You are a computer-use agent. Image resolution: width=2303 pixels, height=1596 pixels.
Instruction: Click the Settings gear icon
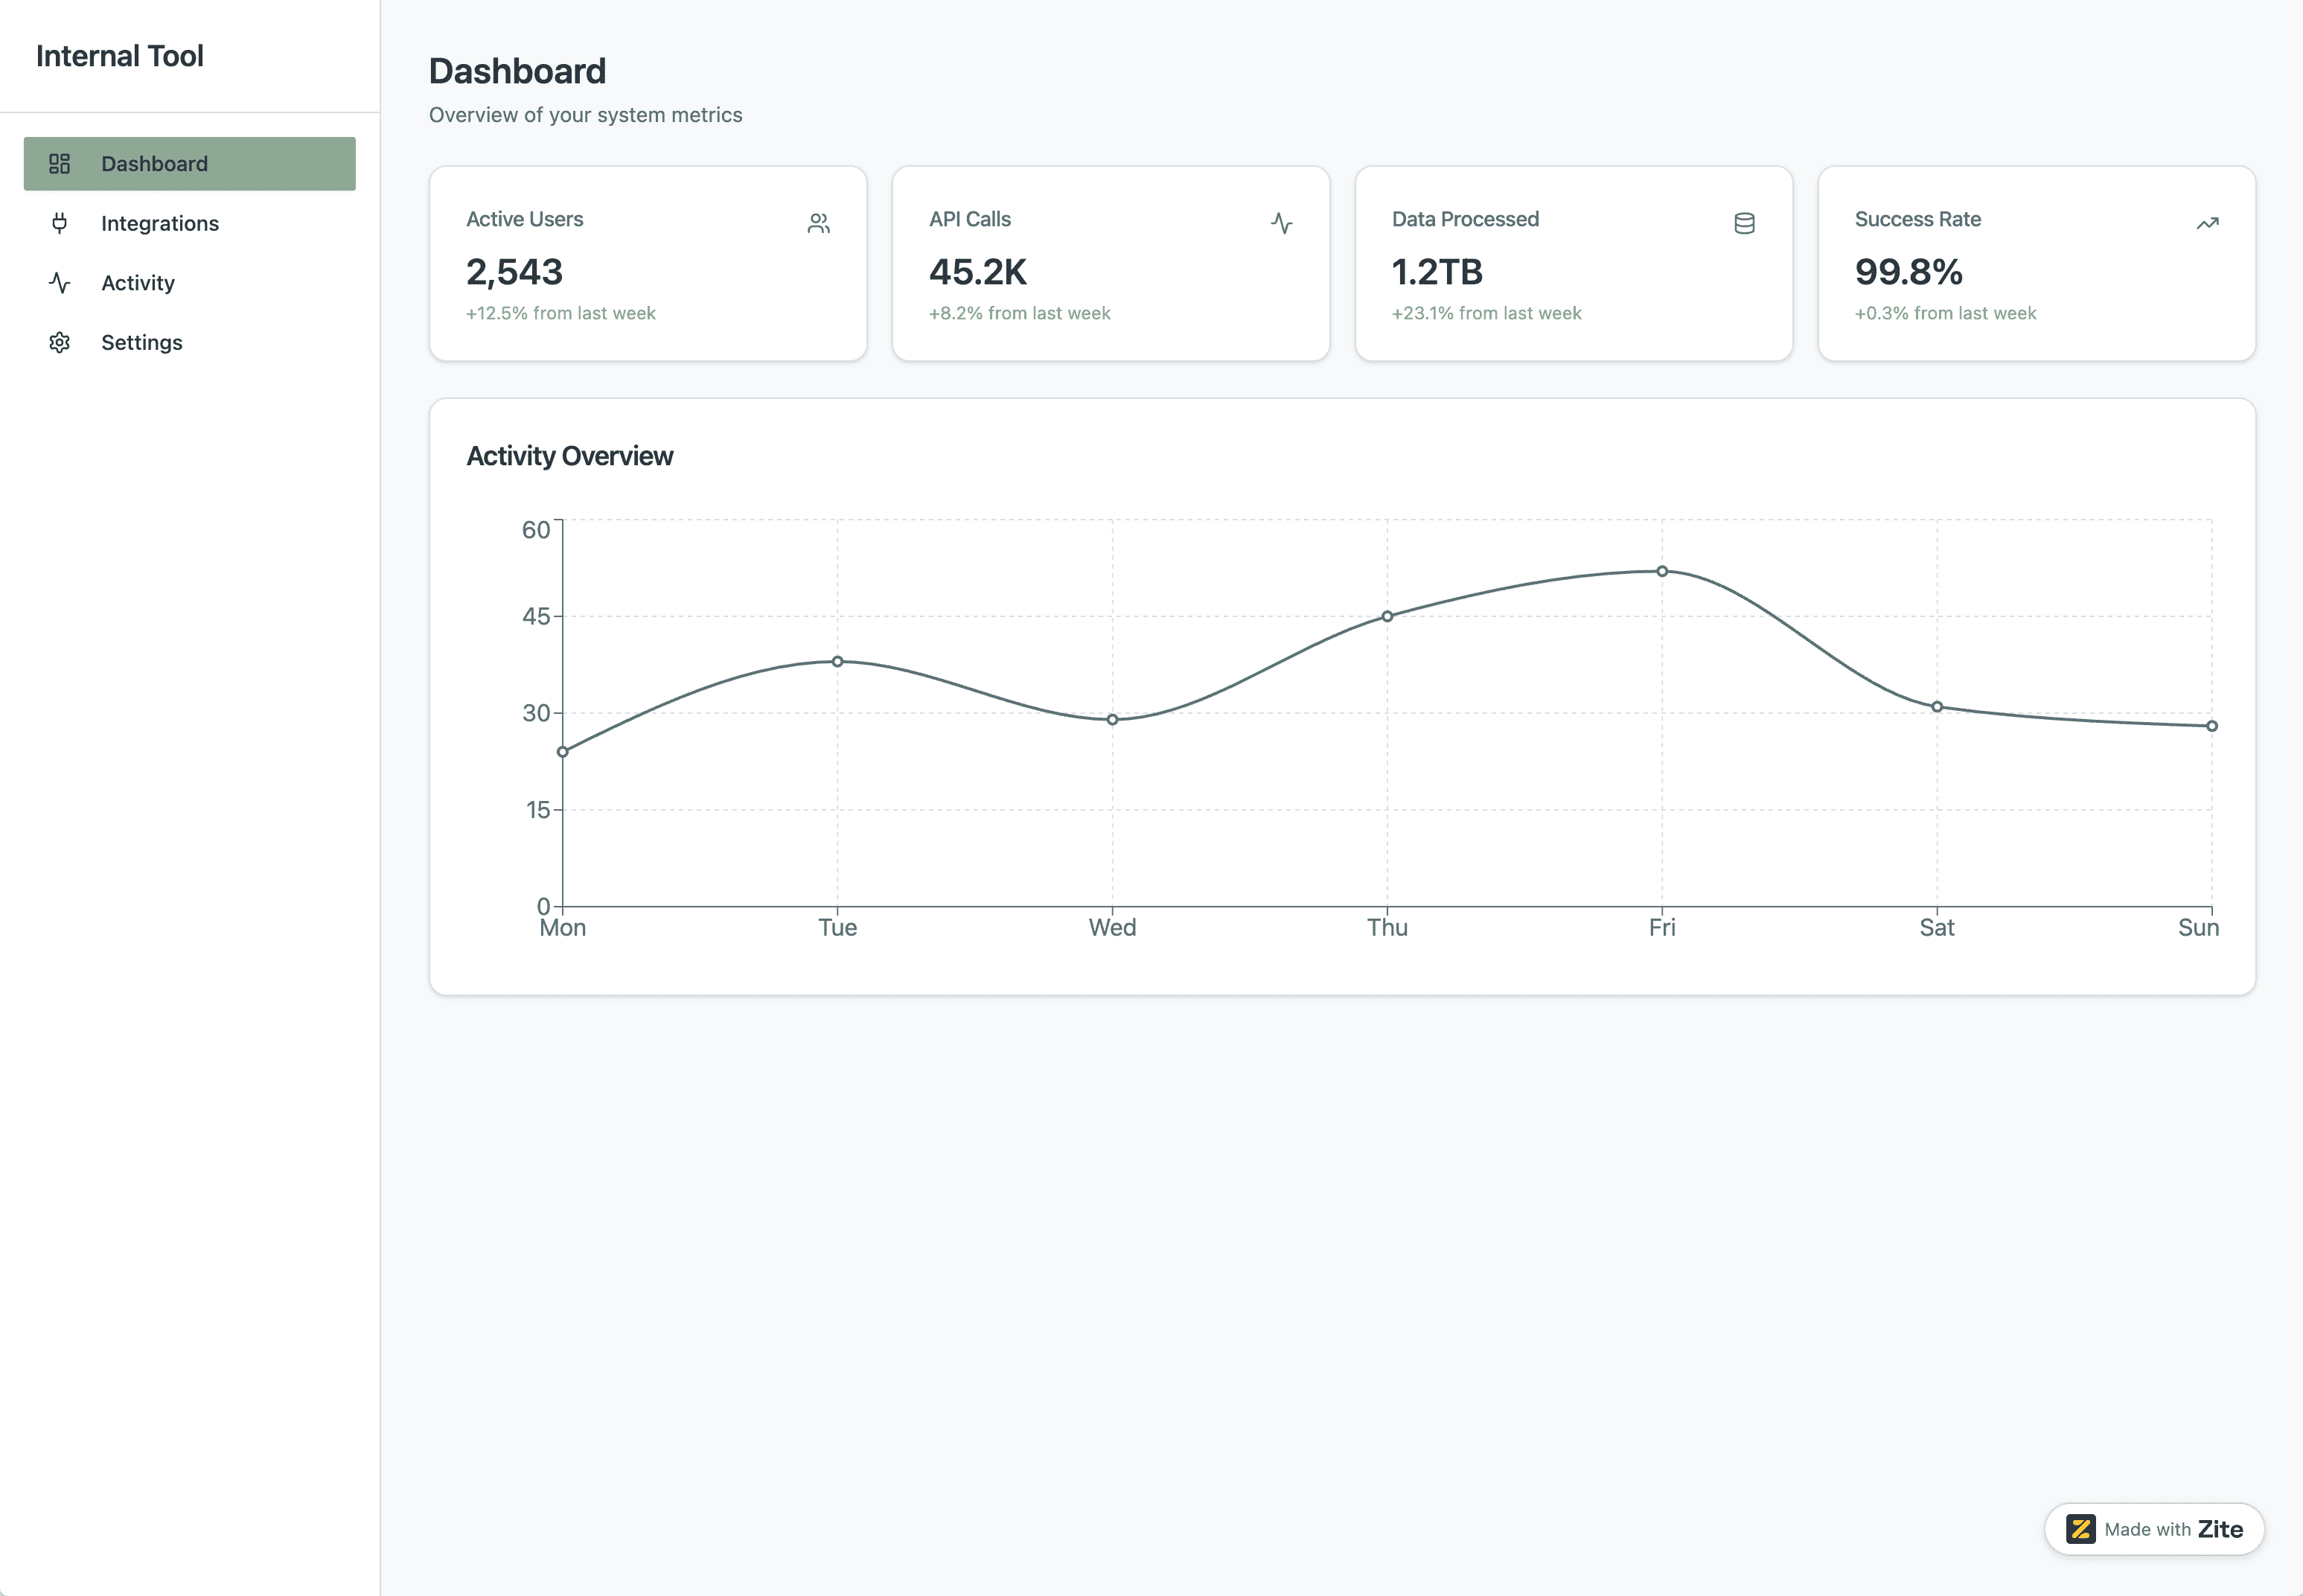[60, 343]
